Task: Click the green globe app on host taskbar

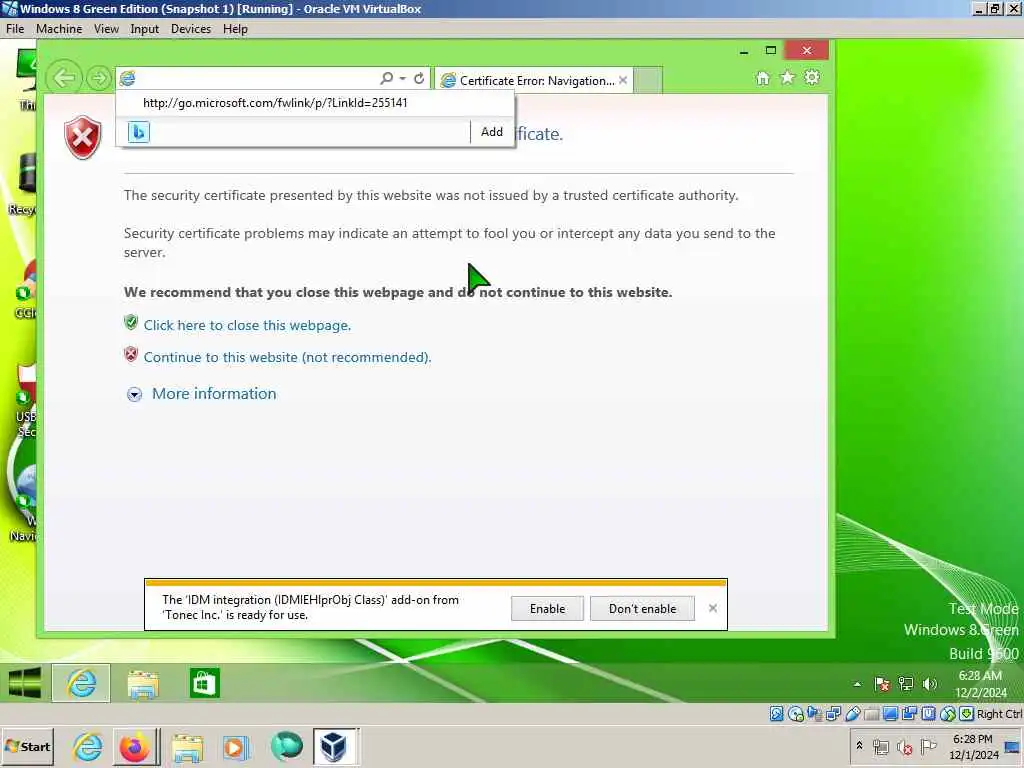Action: coord(286,746)
